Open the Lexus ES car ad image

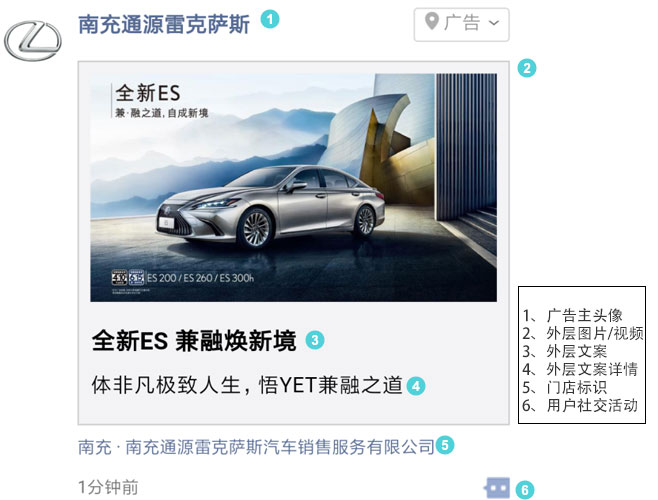tap(293, 188)
